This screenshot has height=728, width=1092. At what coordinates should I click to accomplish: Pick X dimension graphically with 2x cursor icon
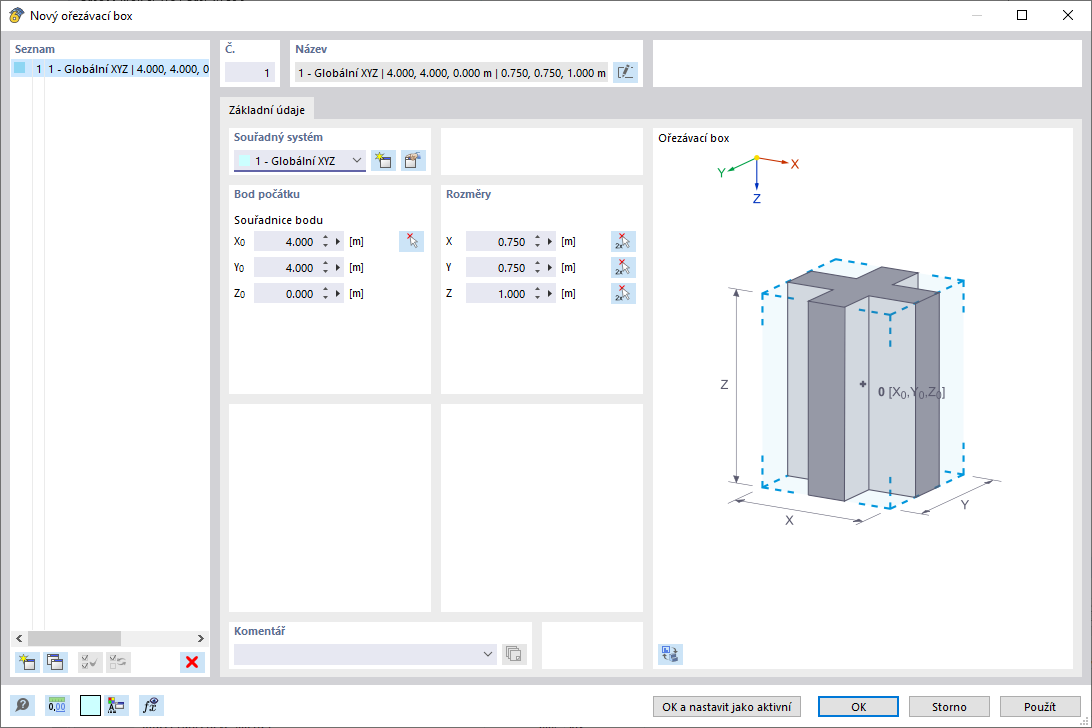[x=623, y=242]
